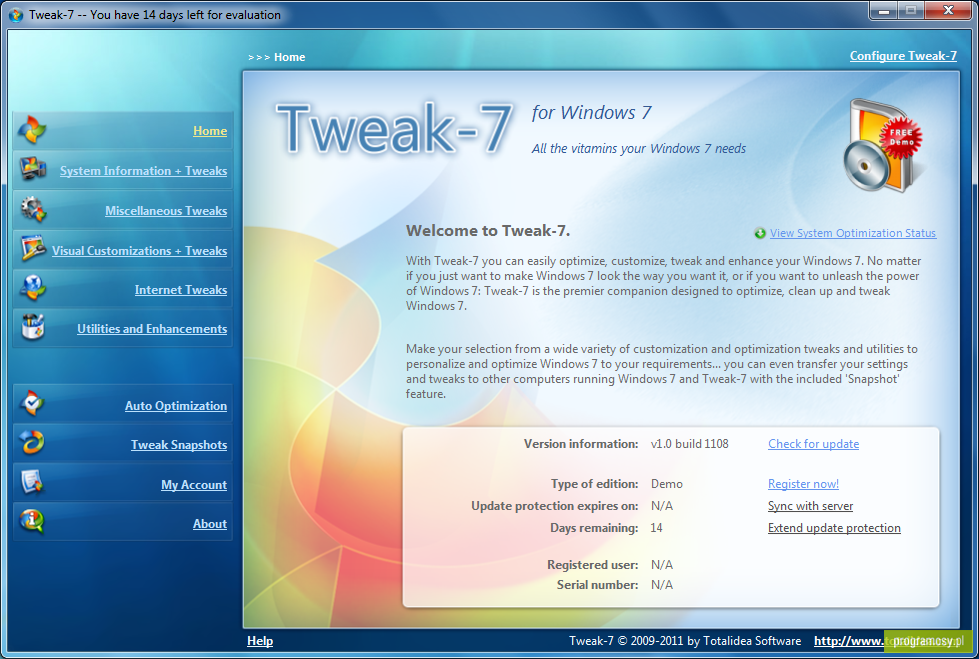Viewport: 979px width, 659px height.
Task: Click the 'Registered user:' label
Action: coord(593,565)
